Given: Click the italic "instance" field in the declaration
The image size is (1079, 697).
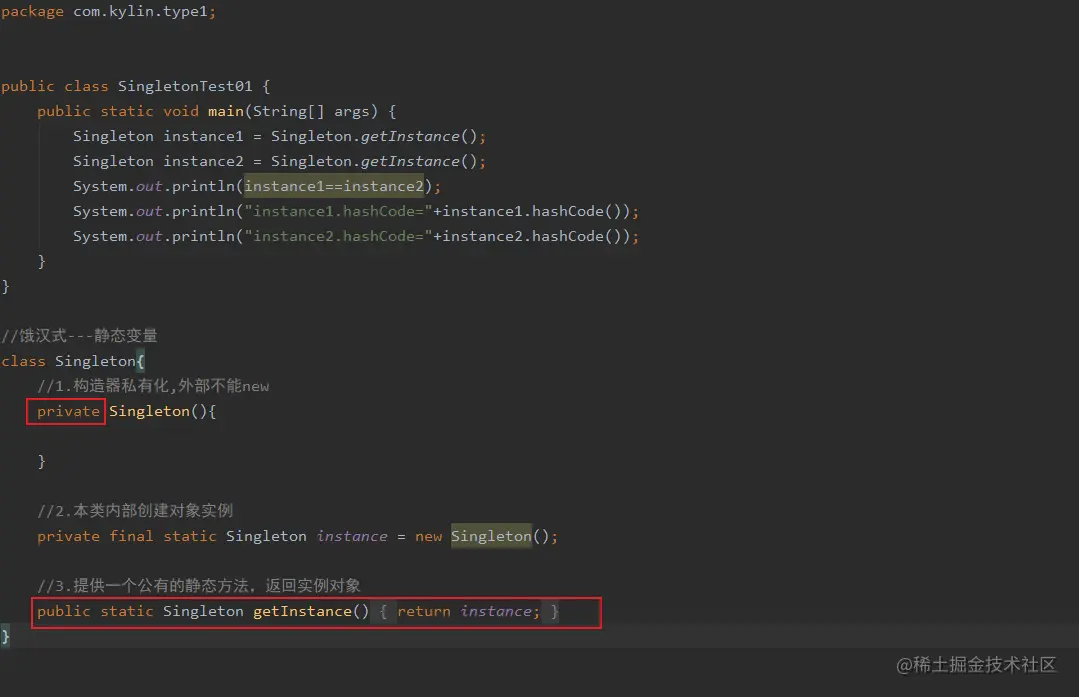Looking at the screenshot, I should [x=352, y=536].
